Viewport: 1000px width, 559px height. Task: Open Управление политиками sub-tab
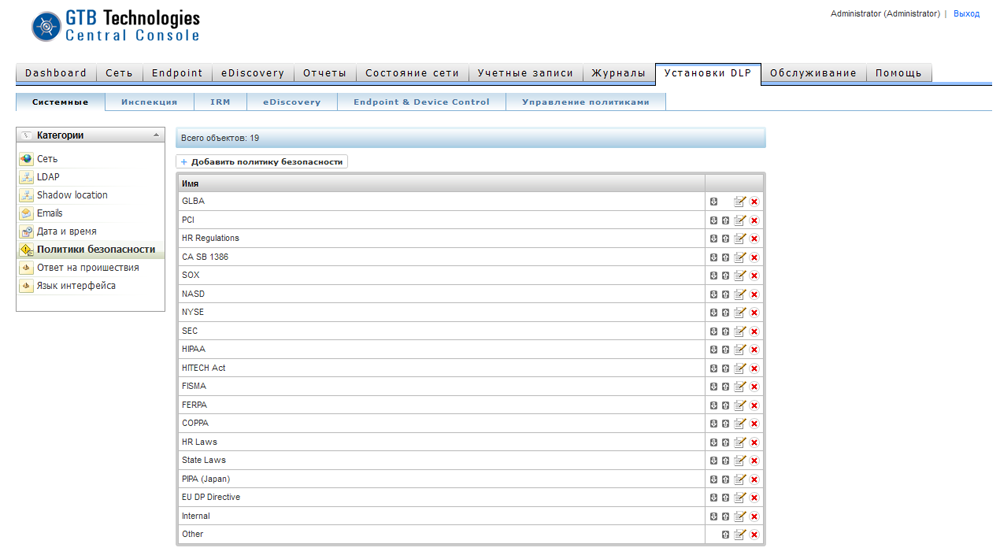[x=585, y=102]
